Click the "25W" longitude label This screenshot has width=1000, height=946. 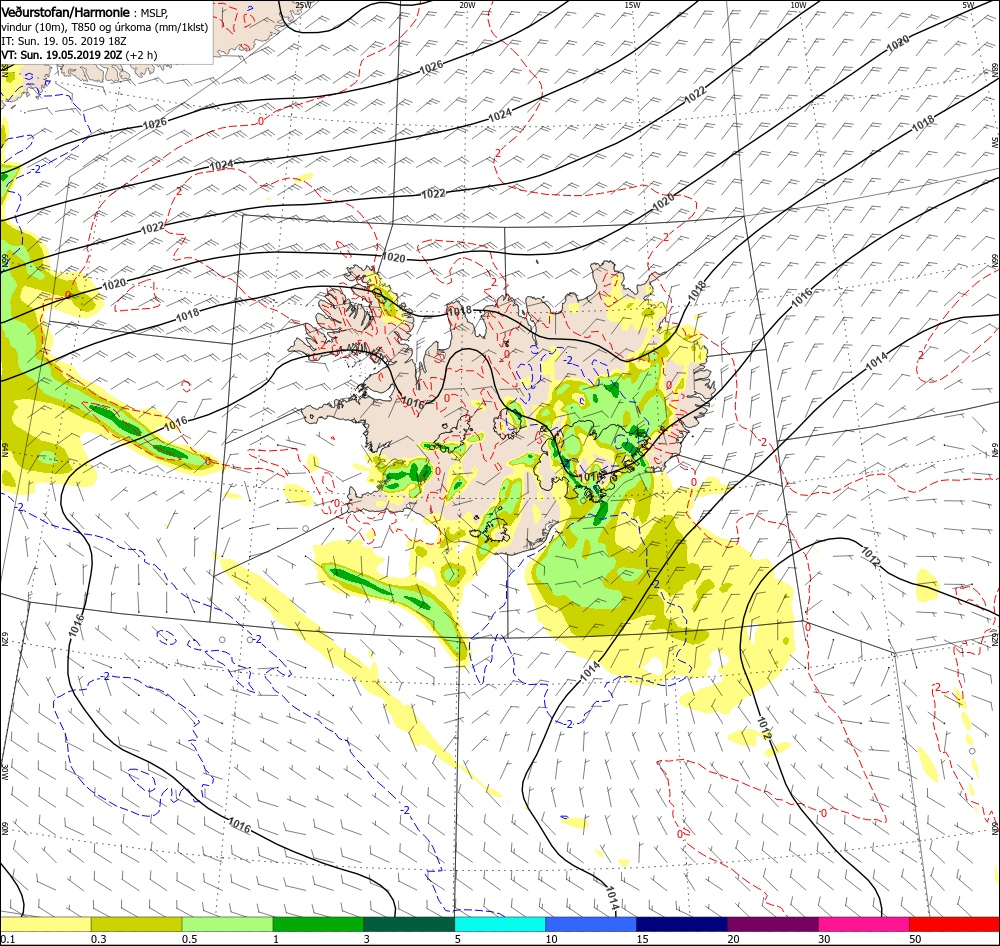[304, 5]
